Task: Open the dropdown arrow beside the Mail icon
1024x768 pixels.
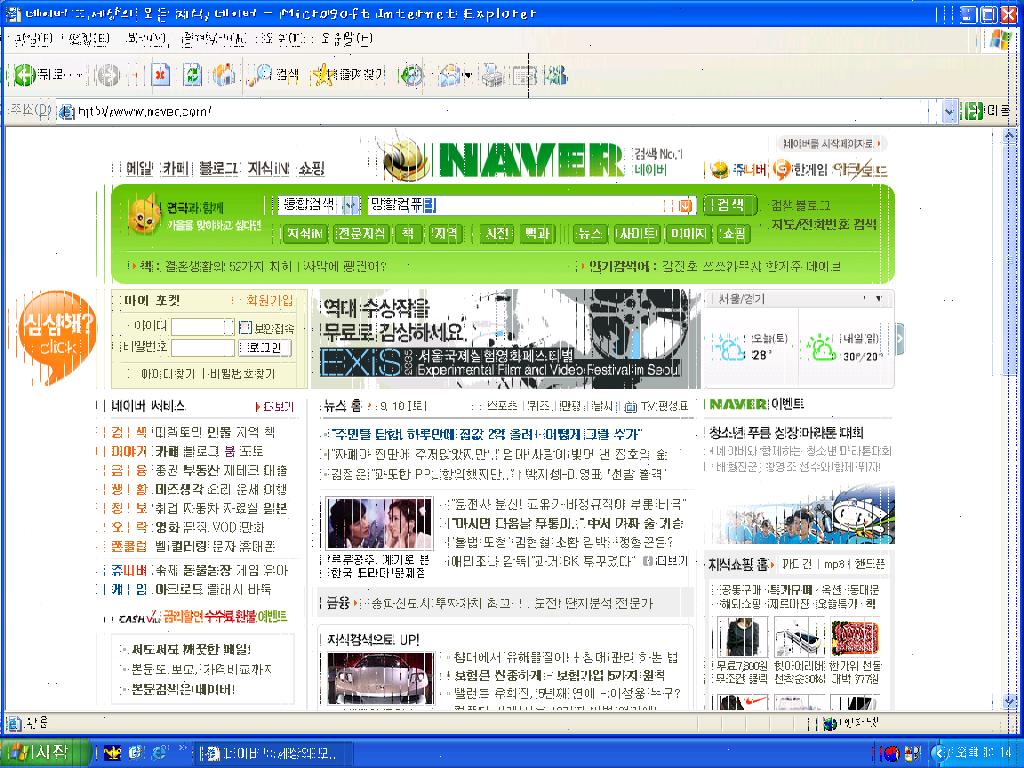Action: (467, 76)
